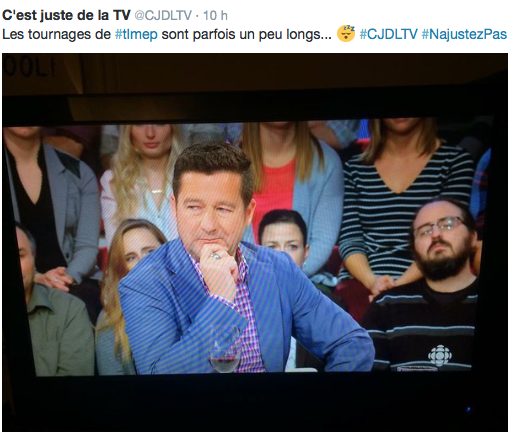Open the tweet's 10 h timestamp
This screenshot has width=514, height=434.
tap(215, 15)
